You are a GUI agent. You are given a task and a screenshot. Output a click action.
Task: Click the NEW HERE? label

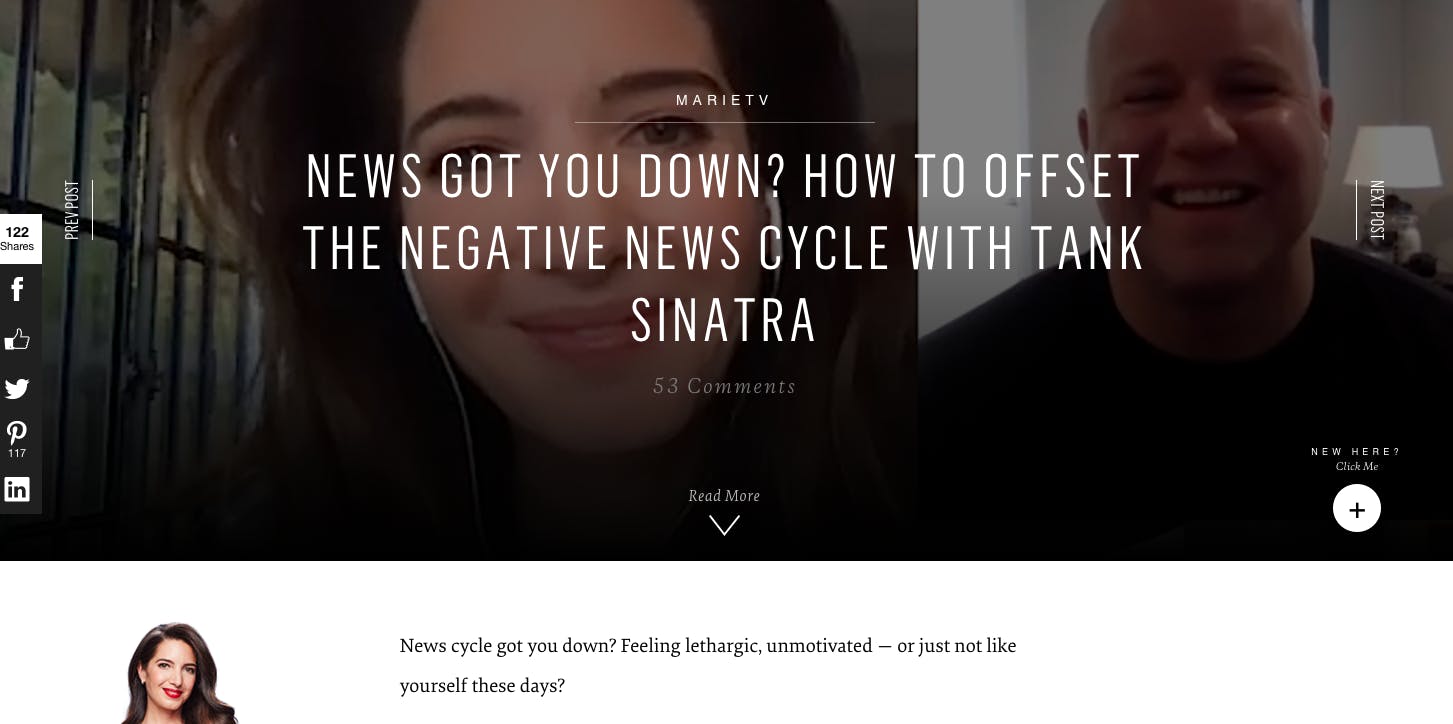1357,452
